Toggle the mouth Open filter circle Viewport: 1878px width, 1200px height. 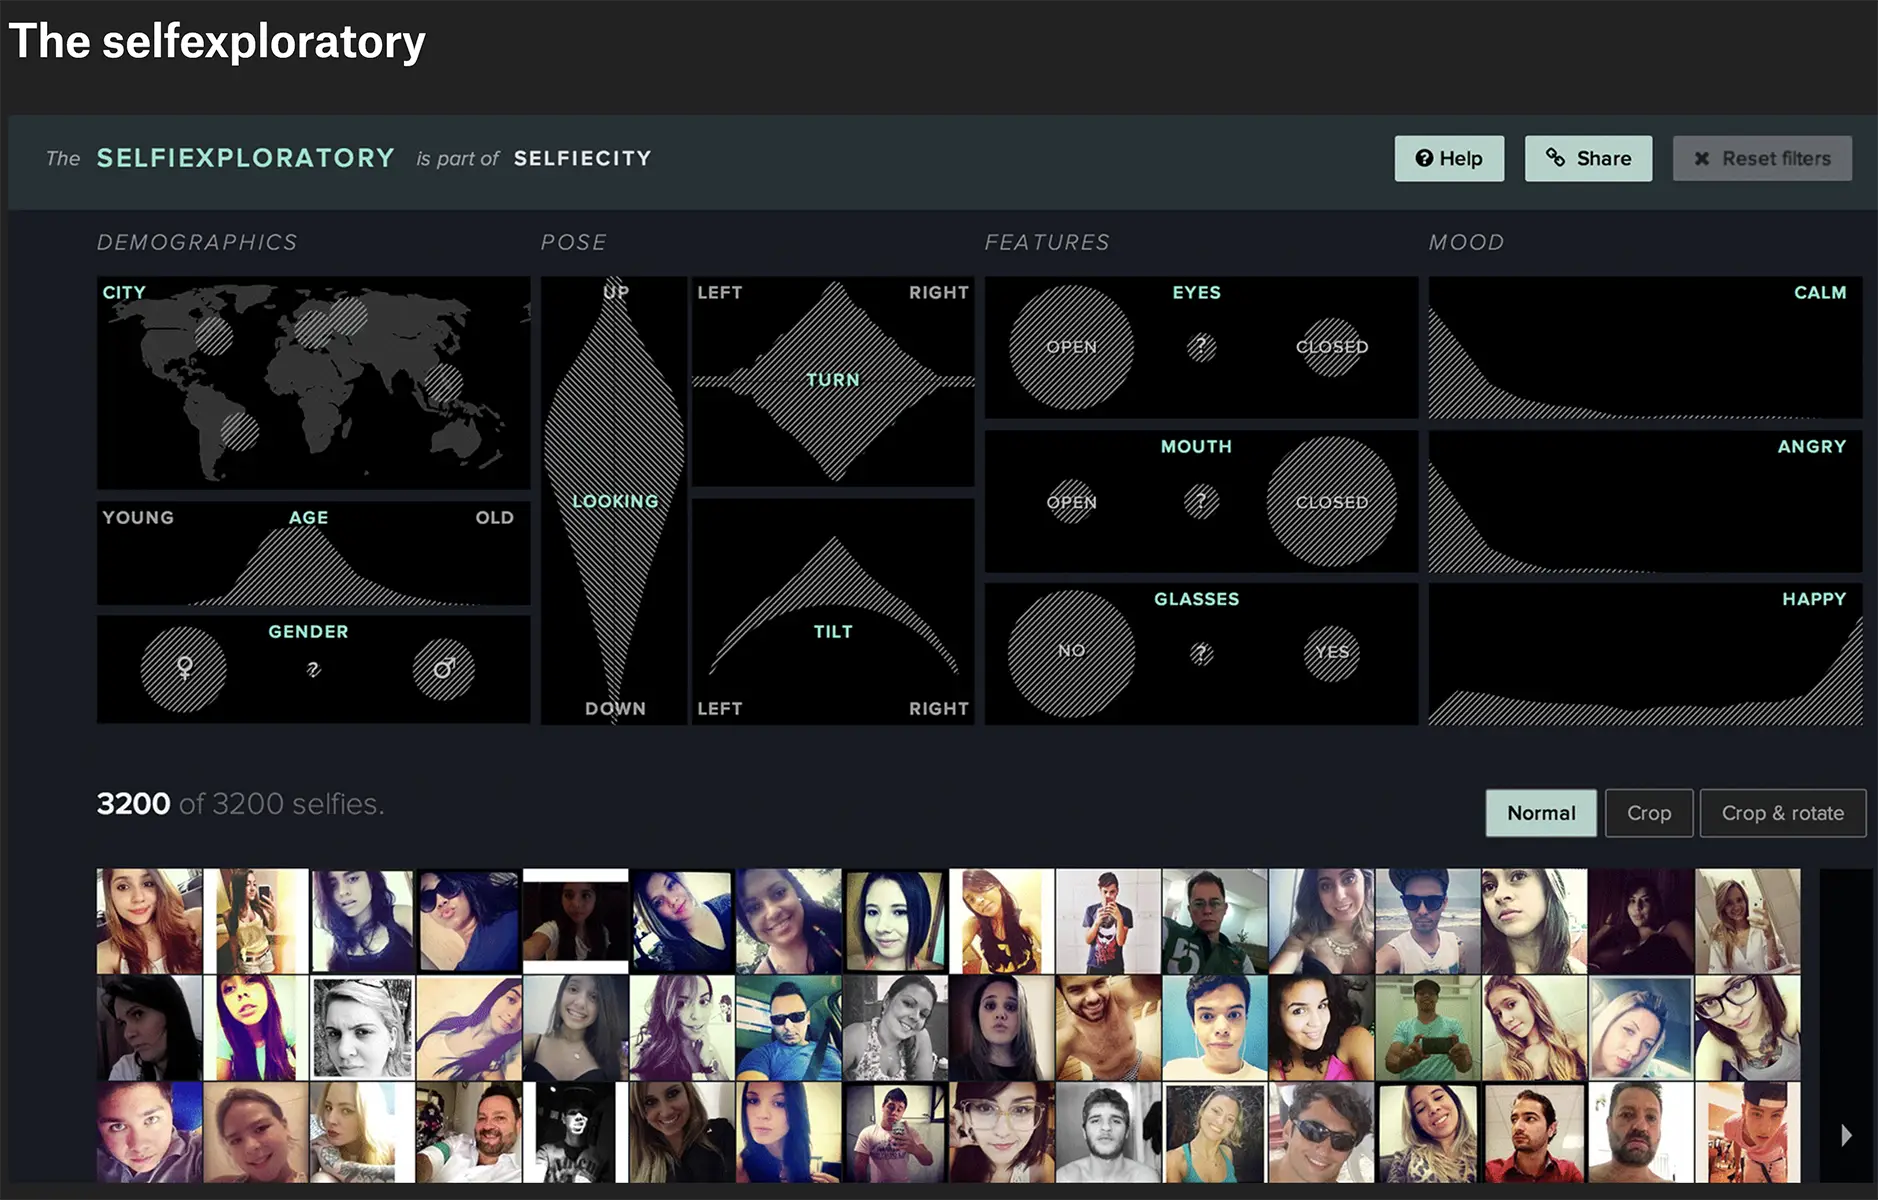coord(1071,501)
